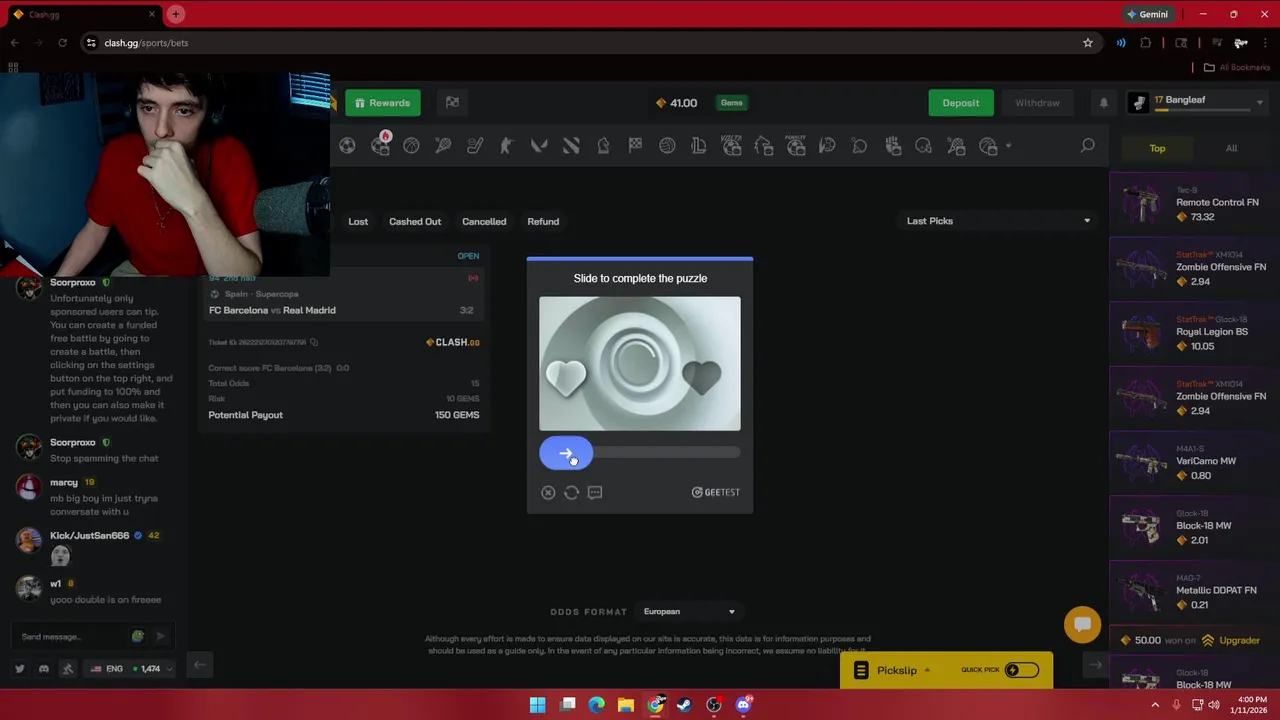Switch to the Refund tab

tap(543, 221)
